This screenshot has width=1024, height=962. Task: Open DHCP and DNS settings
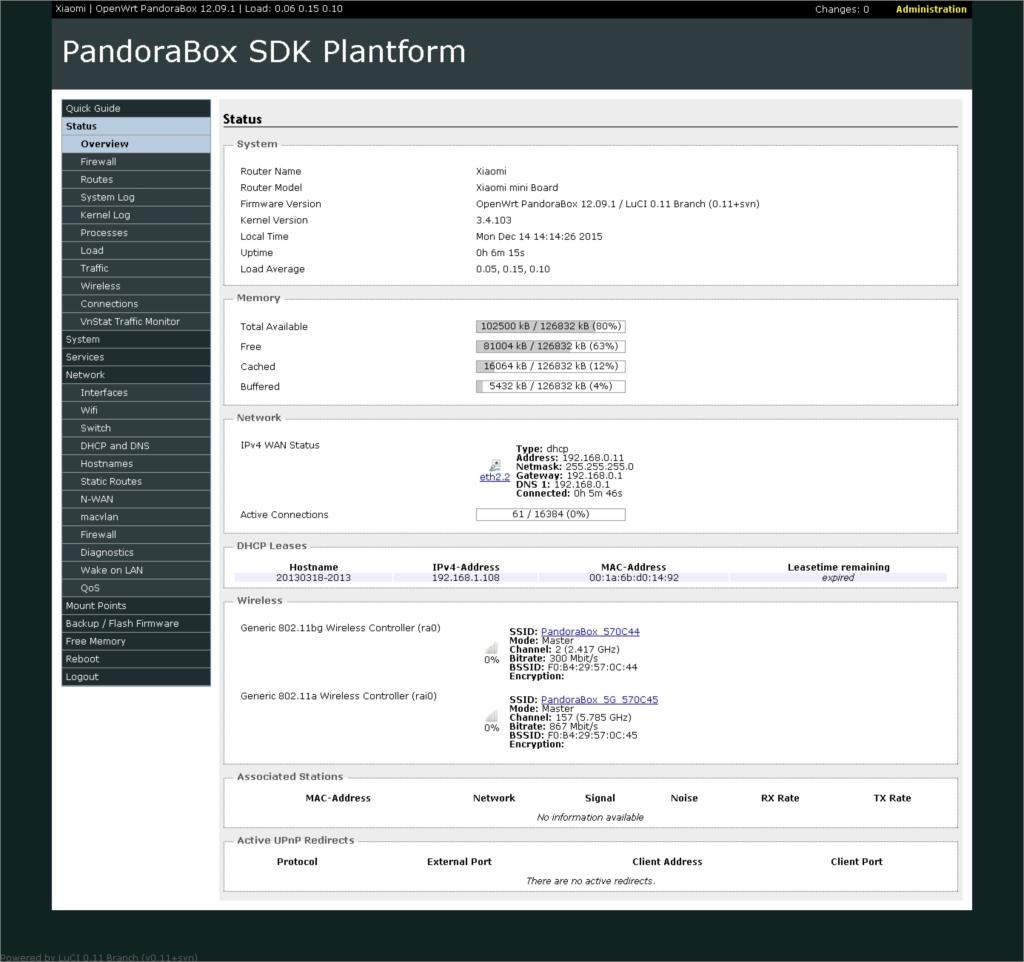point(115,446)
